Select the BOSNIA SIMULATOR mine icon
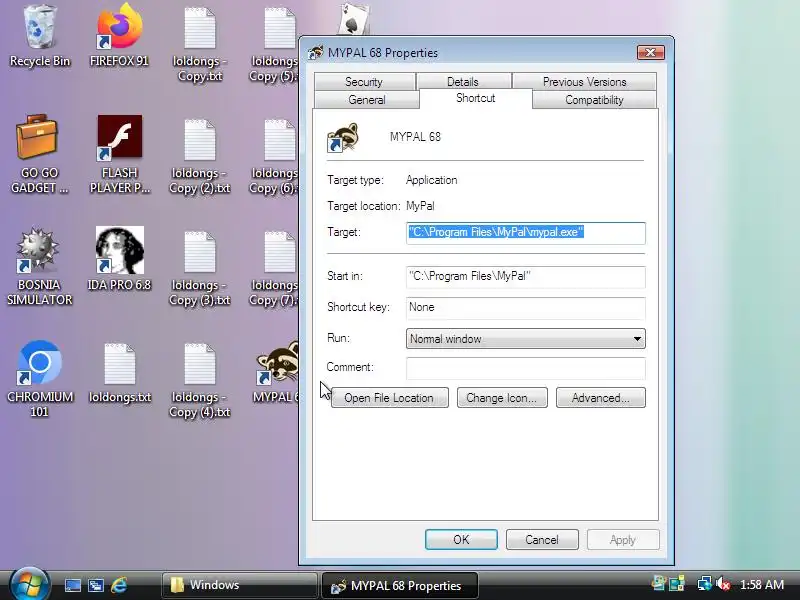800x600 pixels. 39,265
